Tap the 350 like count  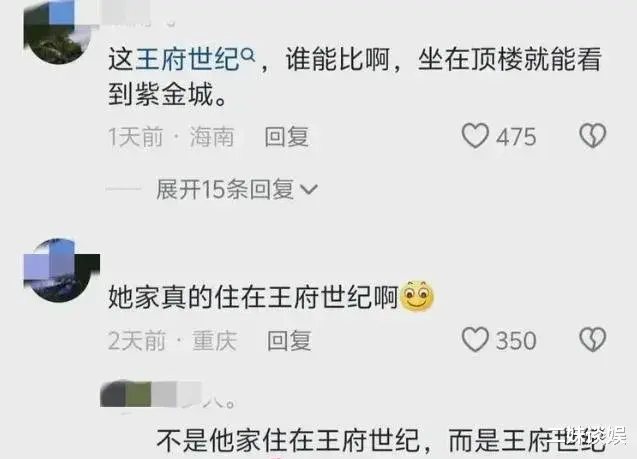click(x=516, y=341)
